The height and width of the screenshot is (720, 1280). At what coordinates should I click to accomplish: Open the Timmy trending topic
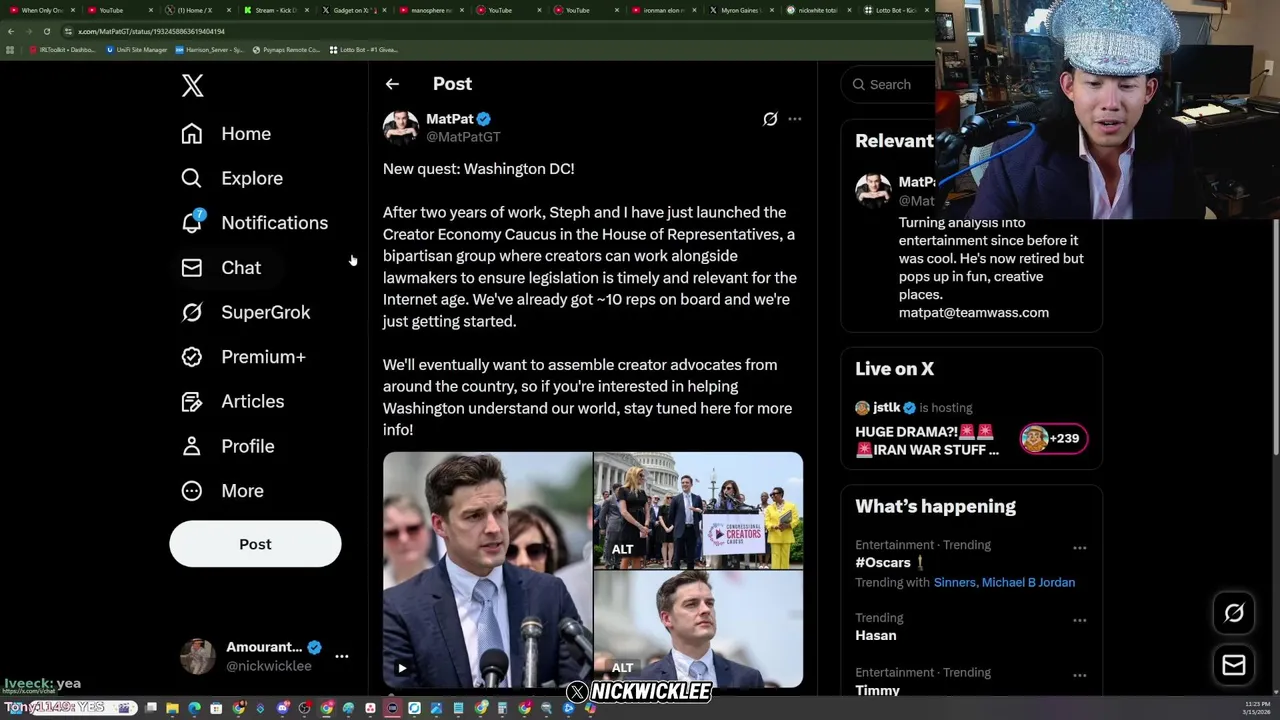coord(877,690)
